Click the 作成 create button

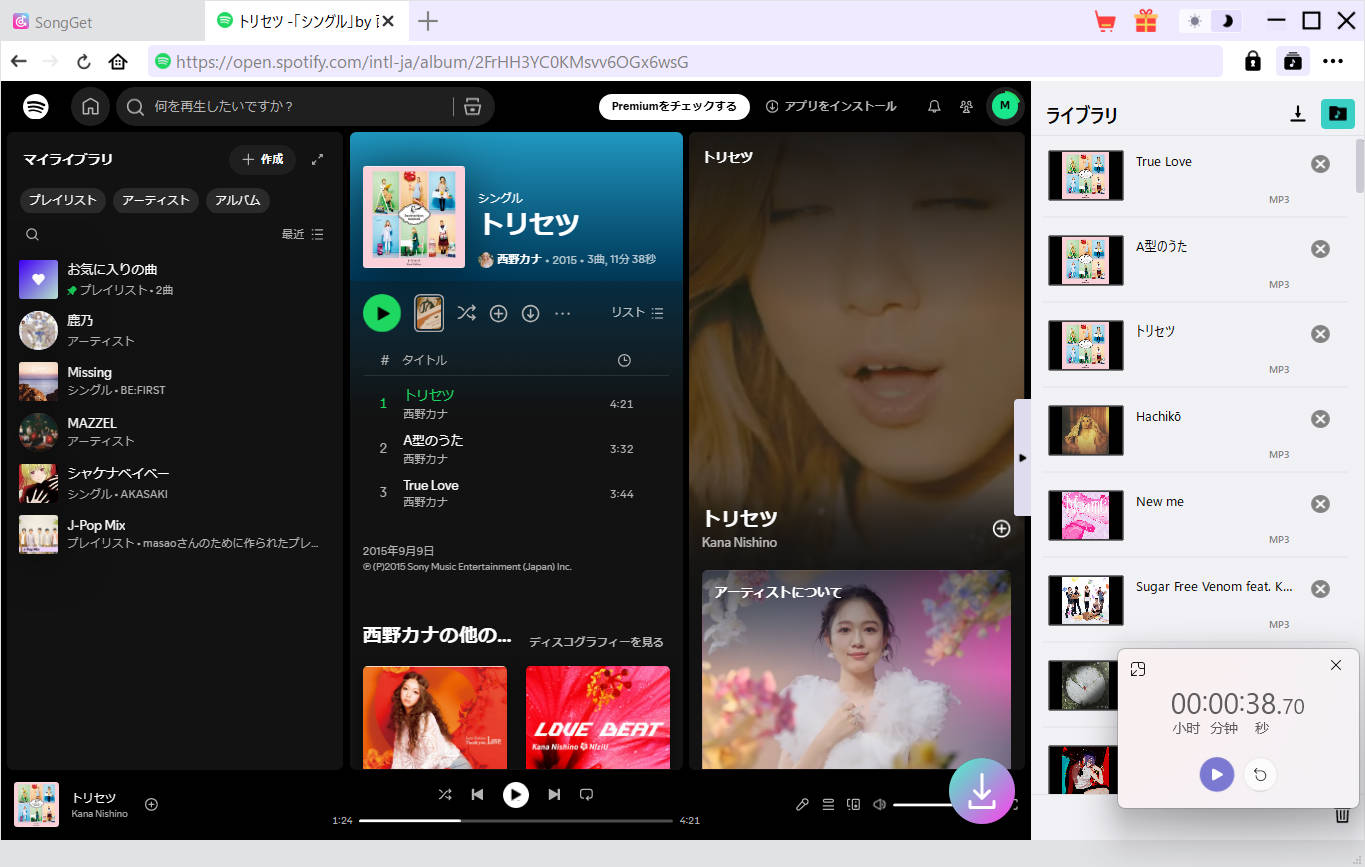coord(262,159)
